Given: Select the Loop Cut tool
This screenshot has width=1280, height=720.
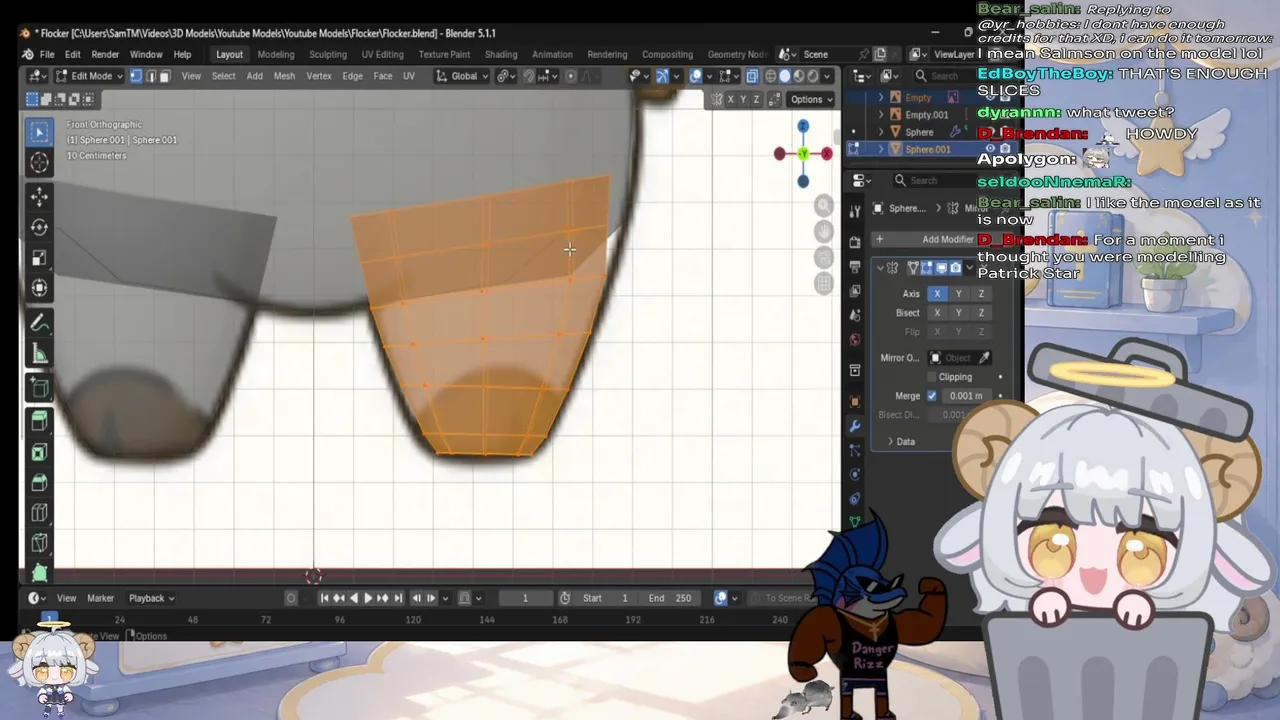Looking at the screenshot, I should pos(40,514).
